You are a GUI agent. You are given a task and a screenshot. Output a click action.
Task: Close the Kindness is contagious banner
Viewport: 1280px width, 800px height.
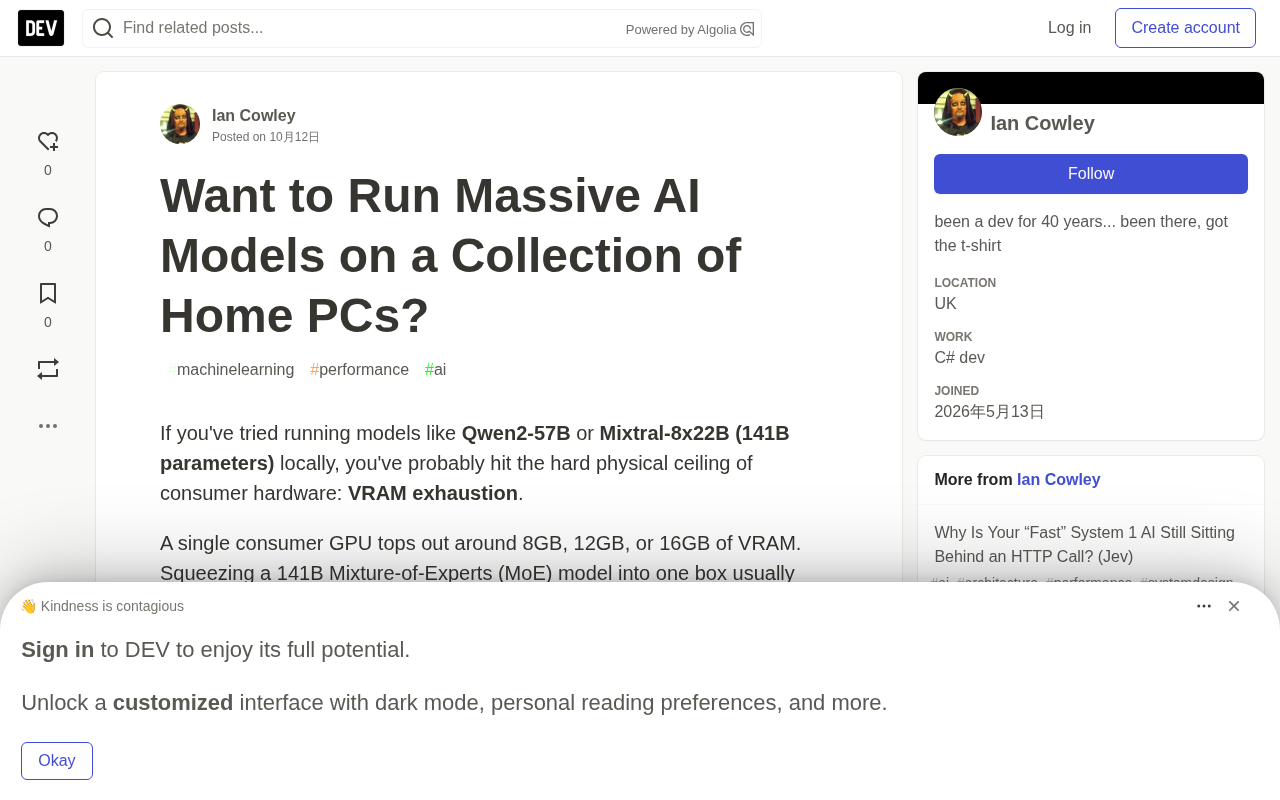(1234, 606)
